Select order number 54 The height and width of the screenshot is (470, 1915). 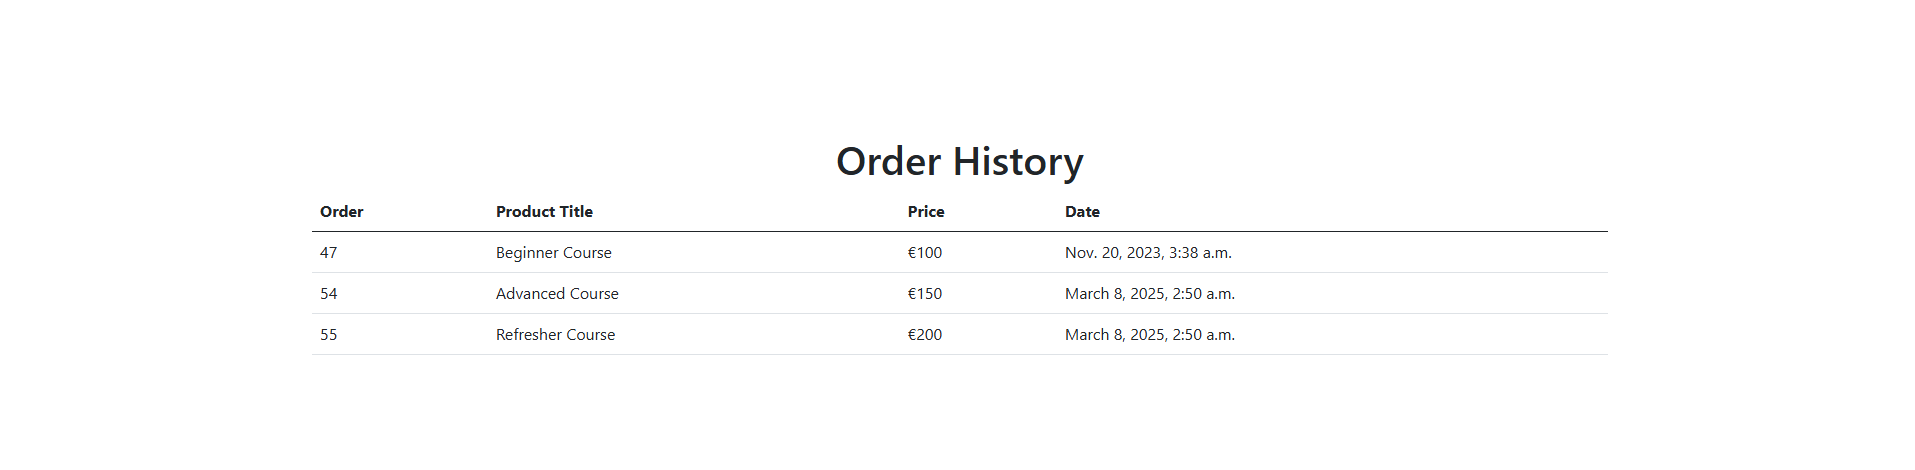[328, 294]
